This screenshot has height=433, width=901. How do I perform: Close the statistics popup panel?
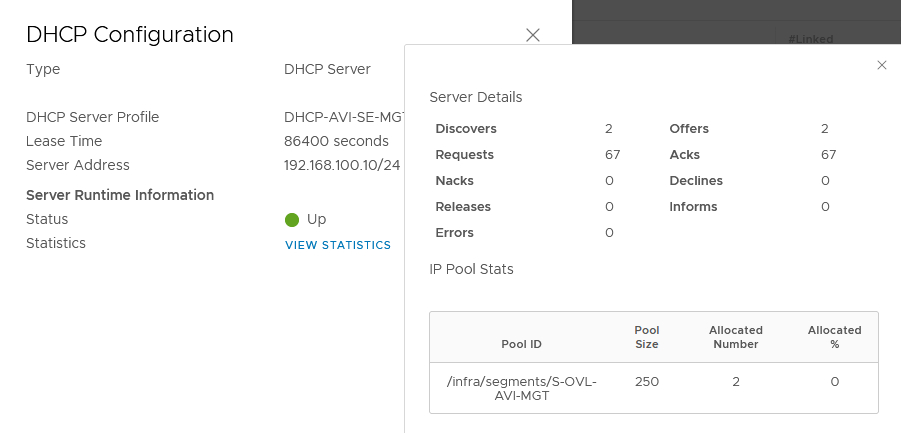(881, 65)
